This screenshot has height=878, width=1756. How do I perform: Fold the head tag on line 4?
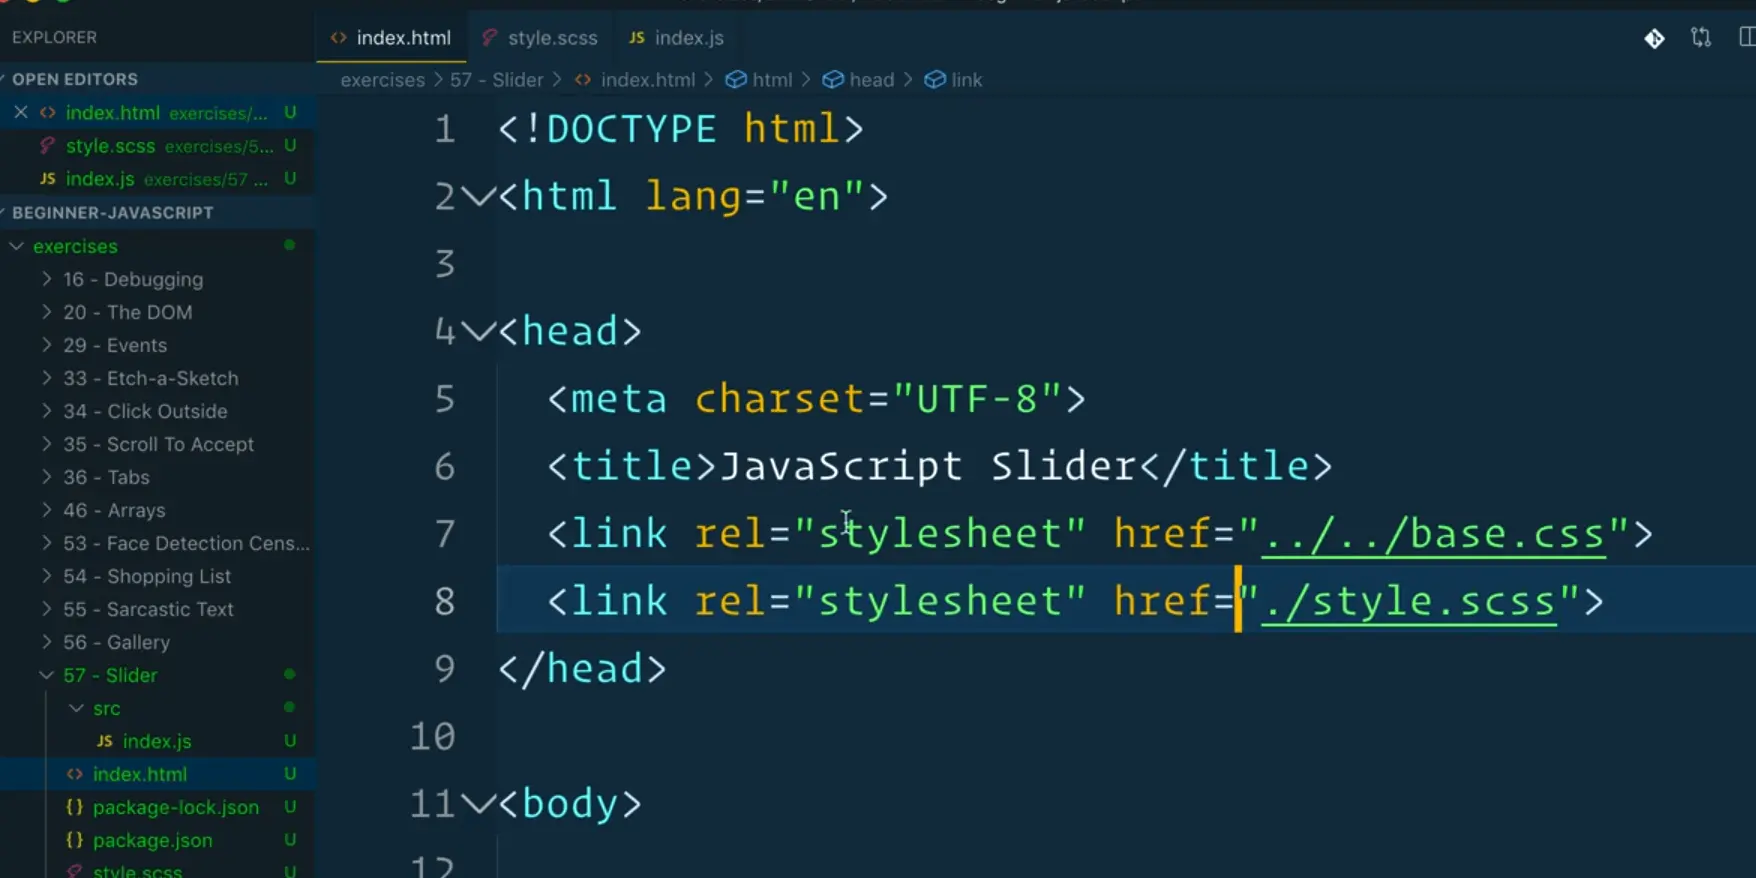(479, 331)
